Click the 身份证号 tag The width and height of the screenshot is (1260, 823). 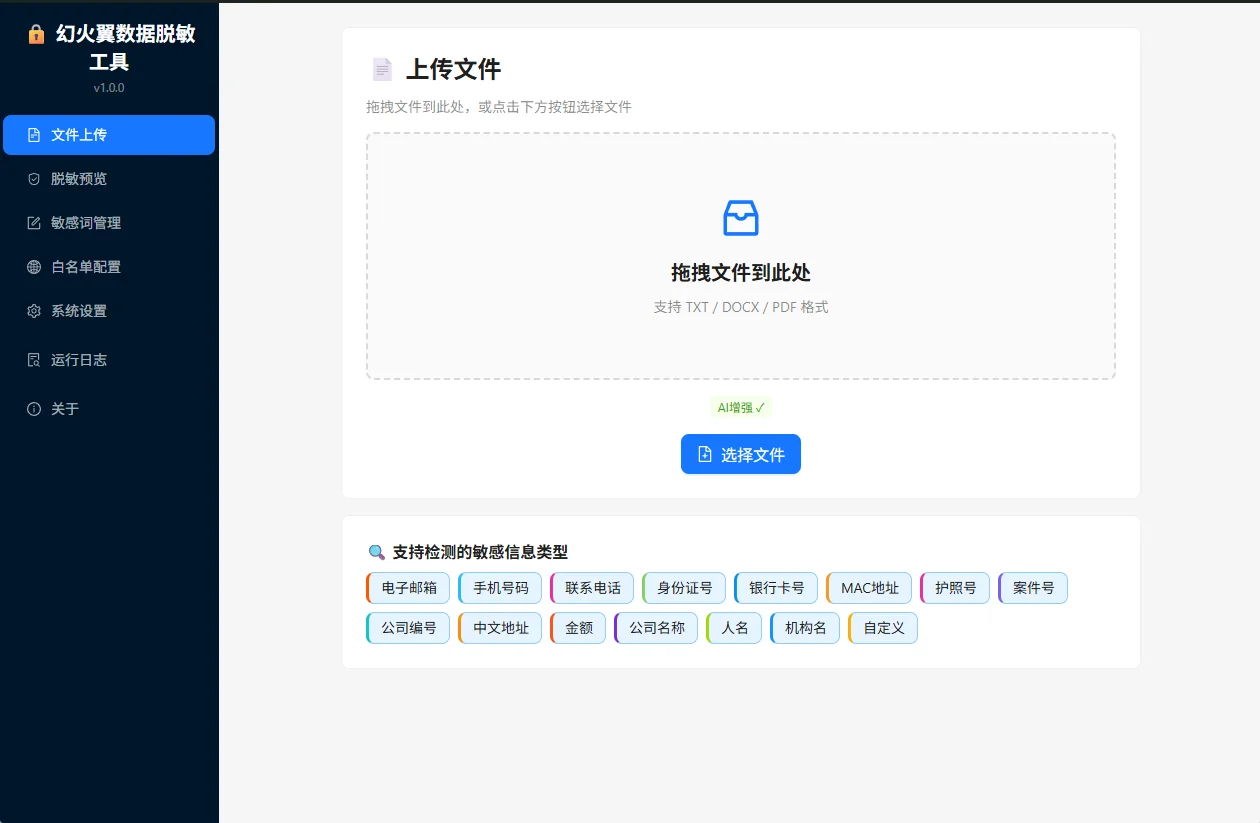684,588
